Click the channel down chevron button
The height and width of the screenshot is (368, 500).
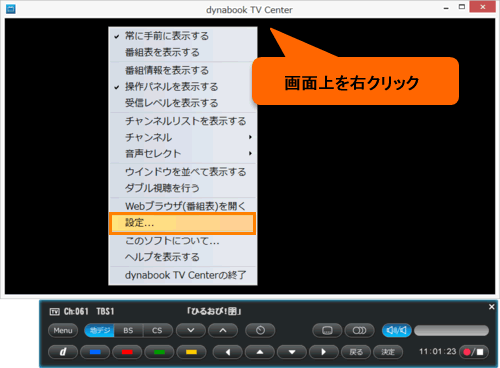click(x=191, y=330)
